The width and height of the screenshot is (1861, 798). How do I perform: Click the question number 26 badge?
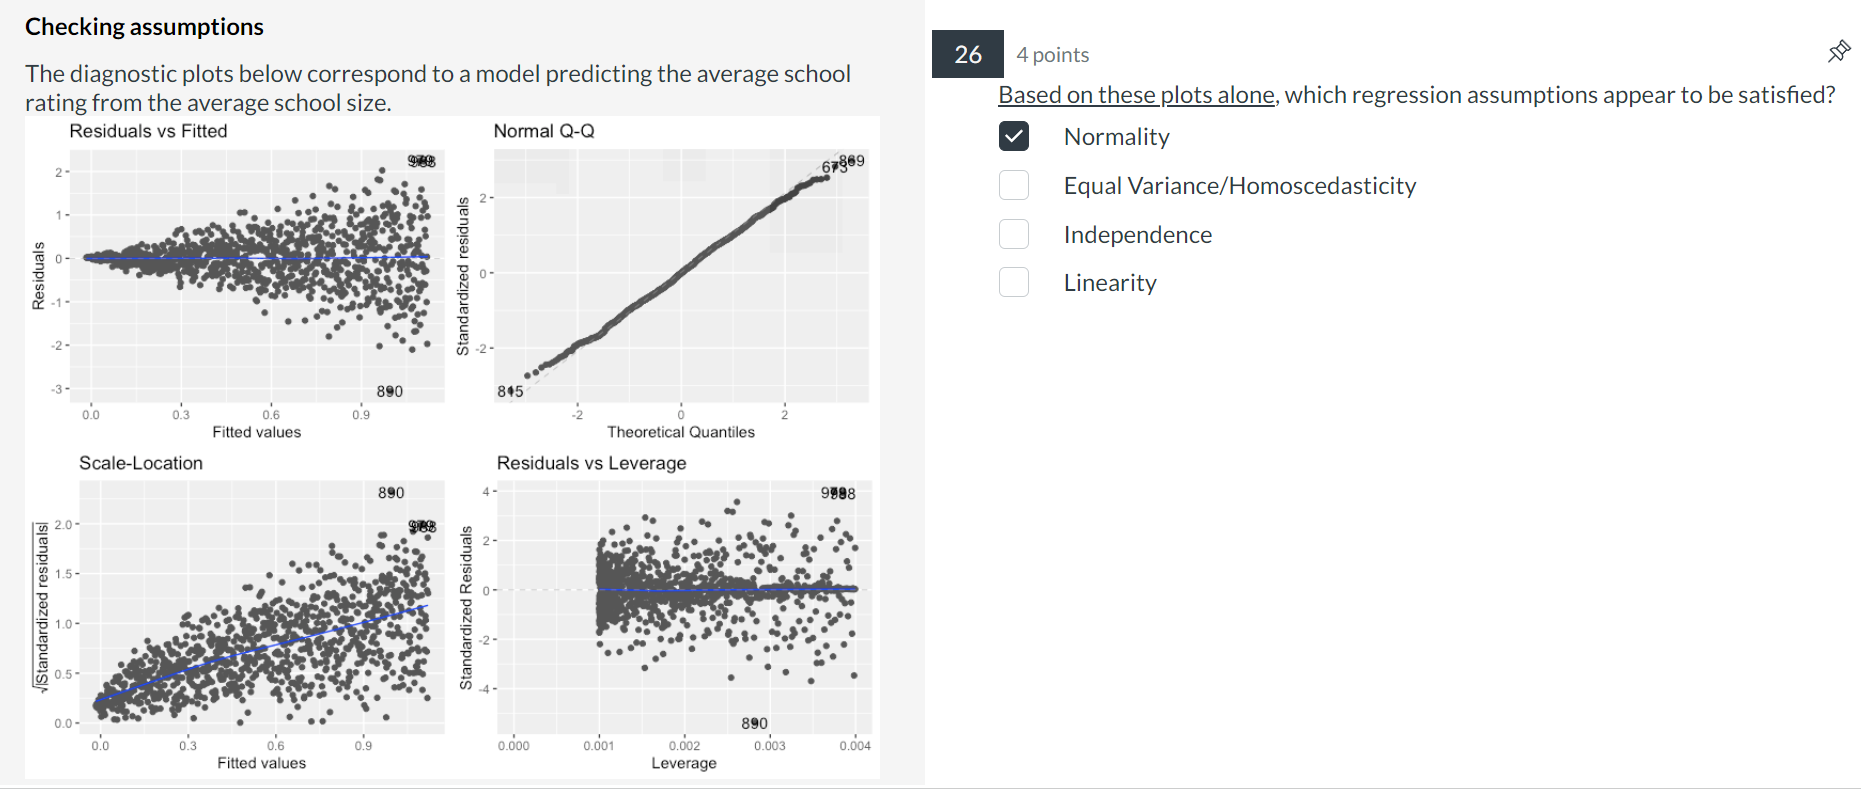pos(967,54)
